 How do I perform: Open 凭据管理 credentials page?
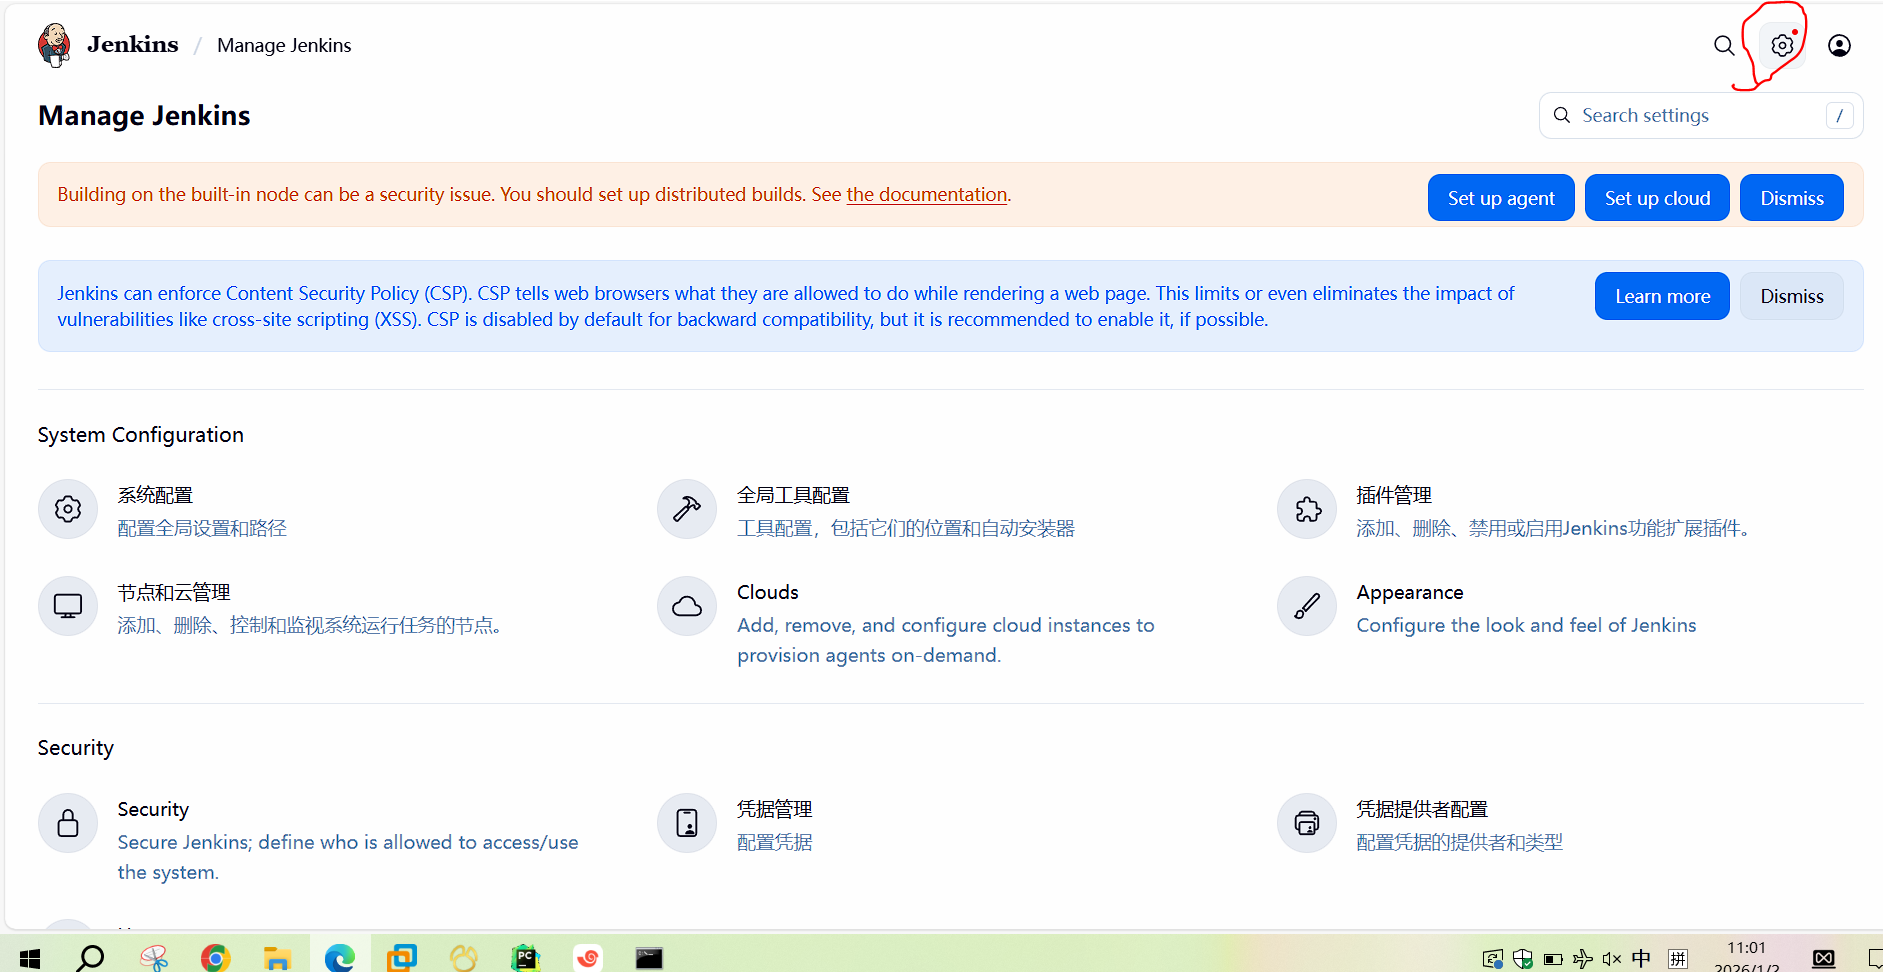pyautogui.click(x=775, y=809)
